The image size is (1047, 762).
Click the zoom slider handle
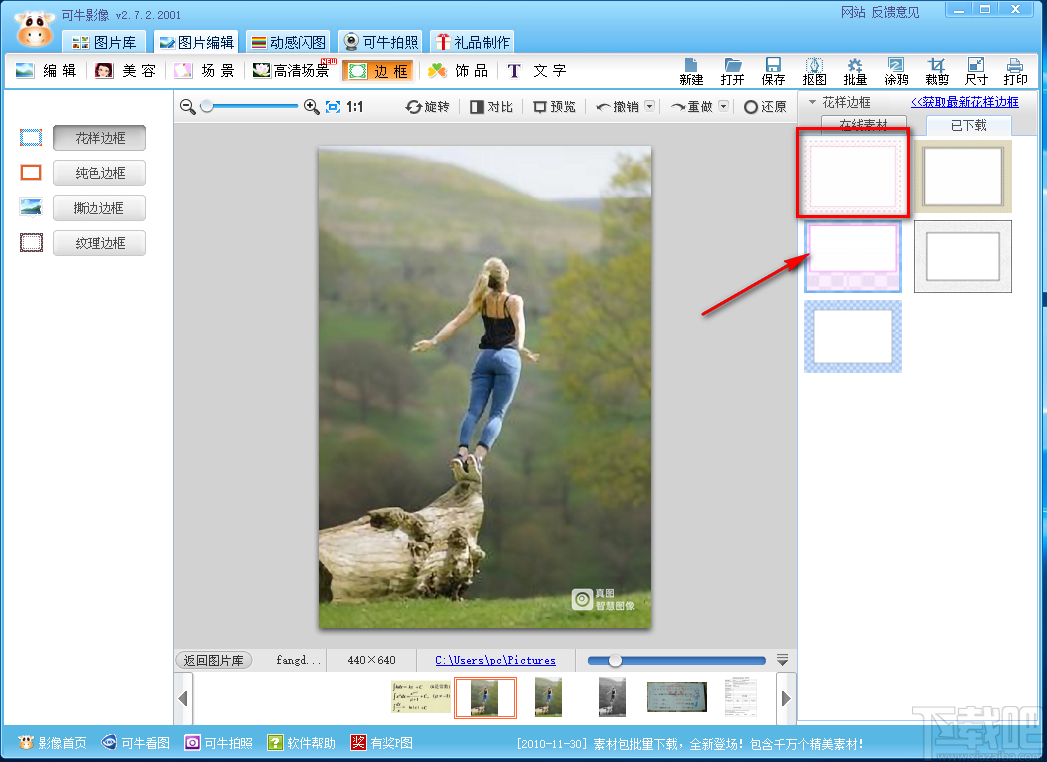208,106
